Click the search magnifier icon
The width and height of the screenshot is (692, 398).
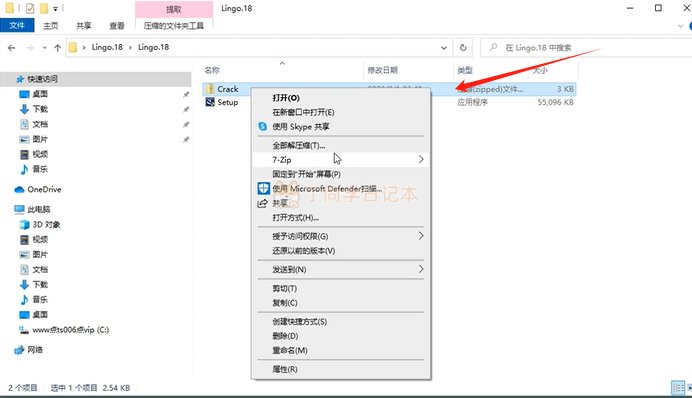coord(493,47)
